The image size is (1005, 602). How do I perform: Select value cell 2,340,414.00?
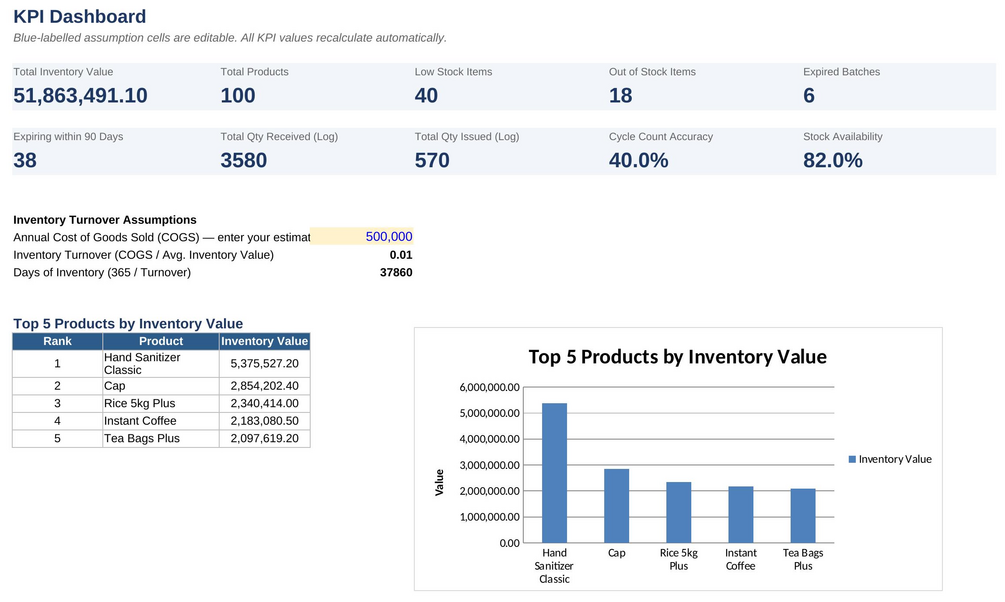click(264, 403)
